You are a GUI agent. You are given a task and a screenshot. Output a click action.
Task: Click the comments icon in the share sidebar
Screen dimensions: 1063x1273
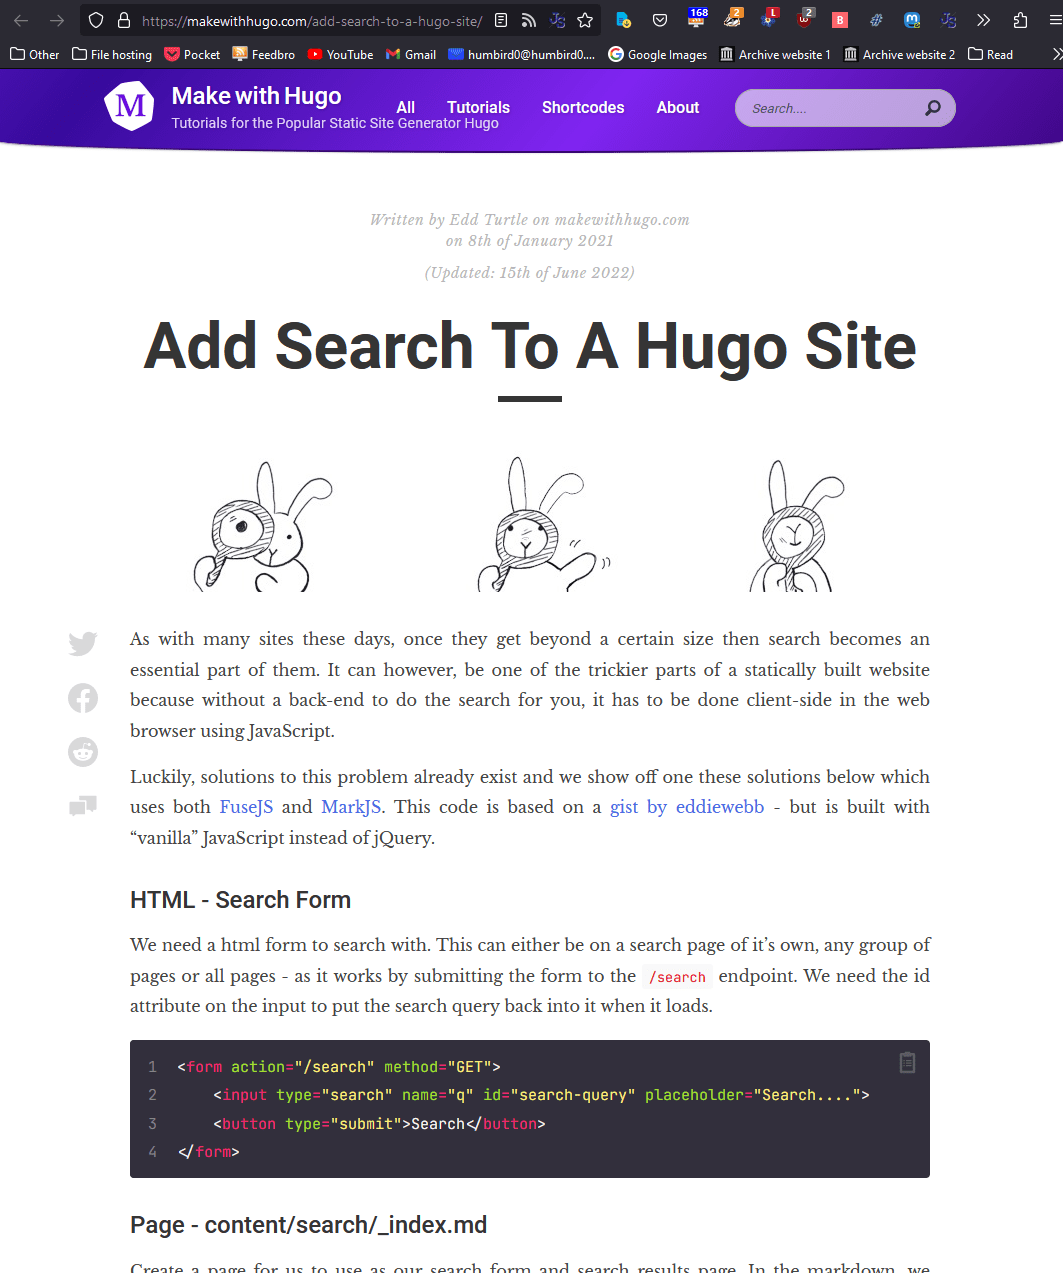point(83,806)
